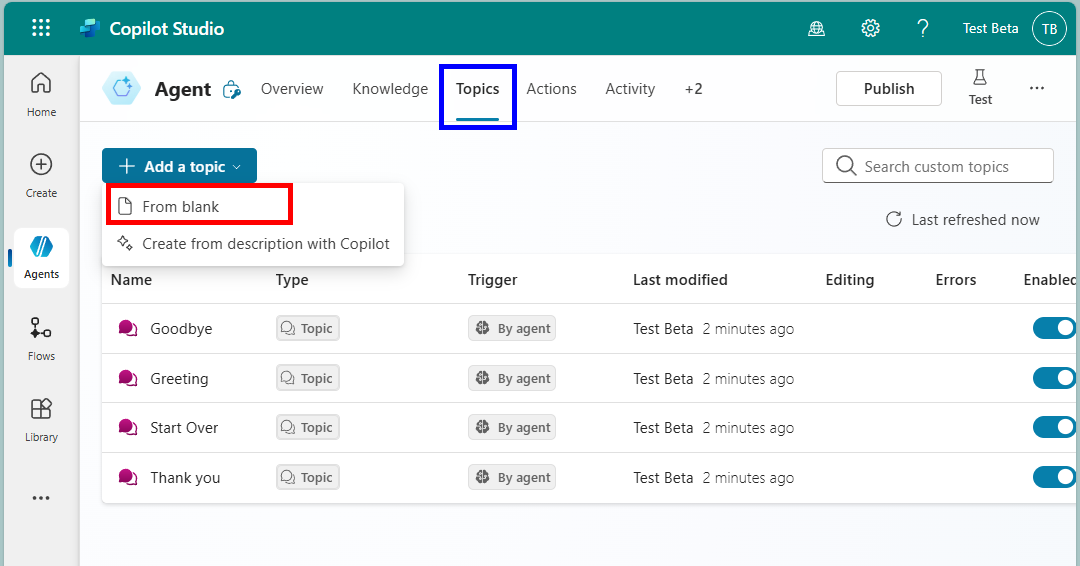Disable the Start Over topic toggle

pyautogui.click(x=1055, y=428)
